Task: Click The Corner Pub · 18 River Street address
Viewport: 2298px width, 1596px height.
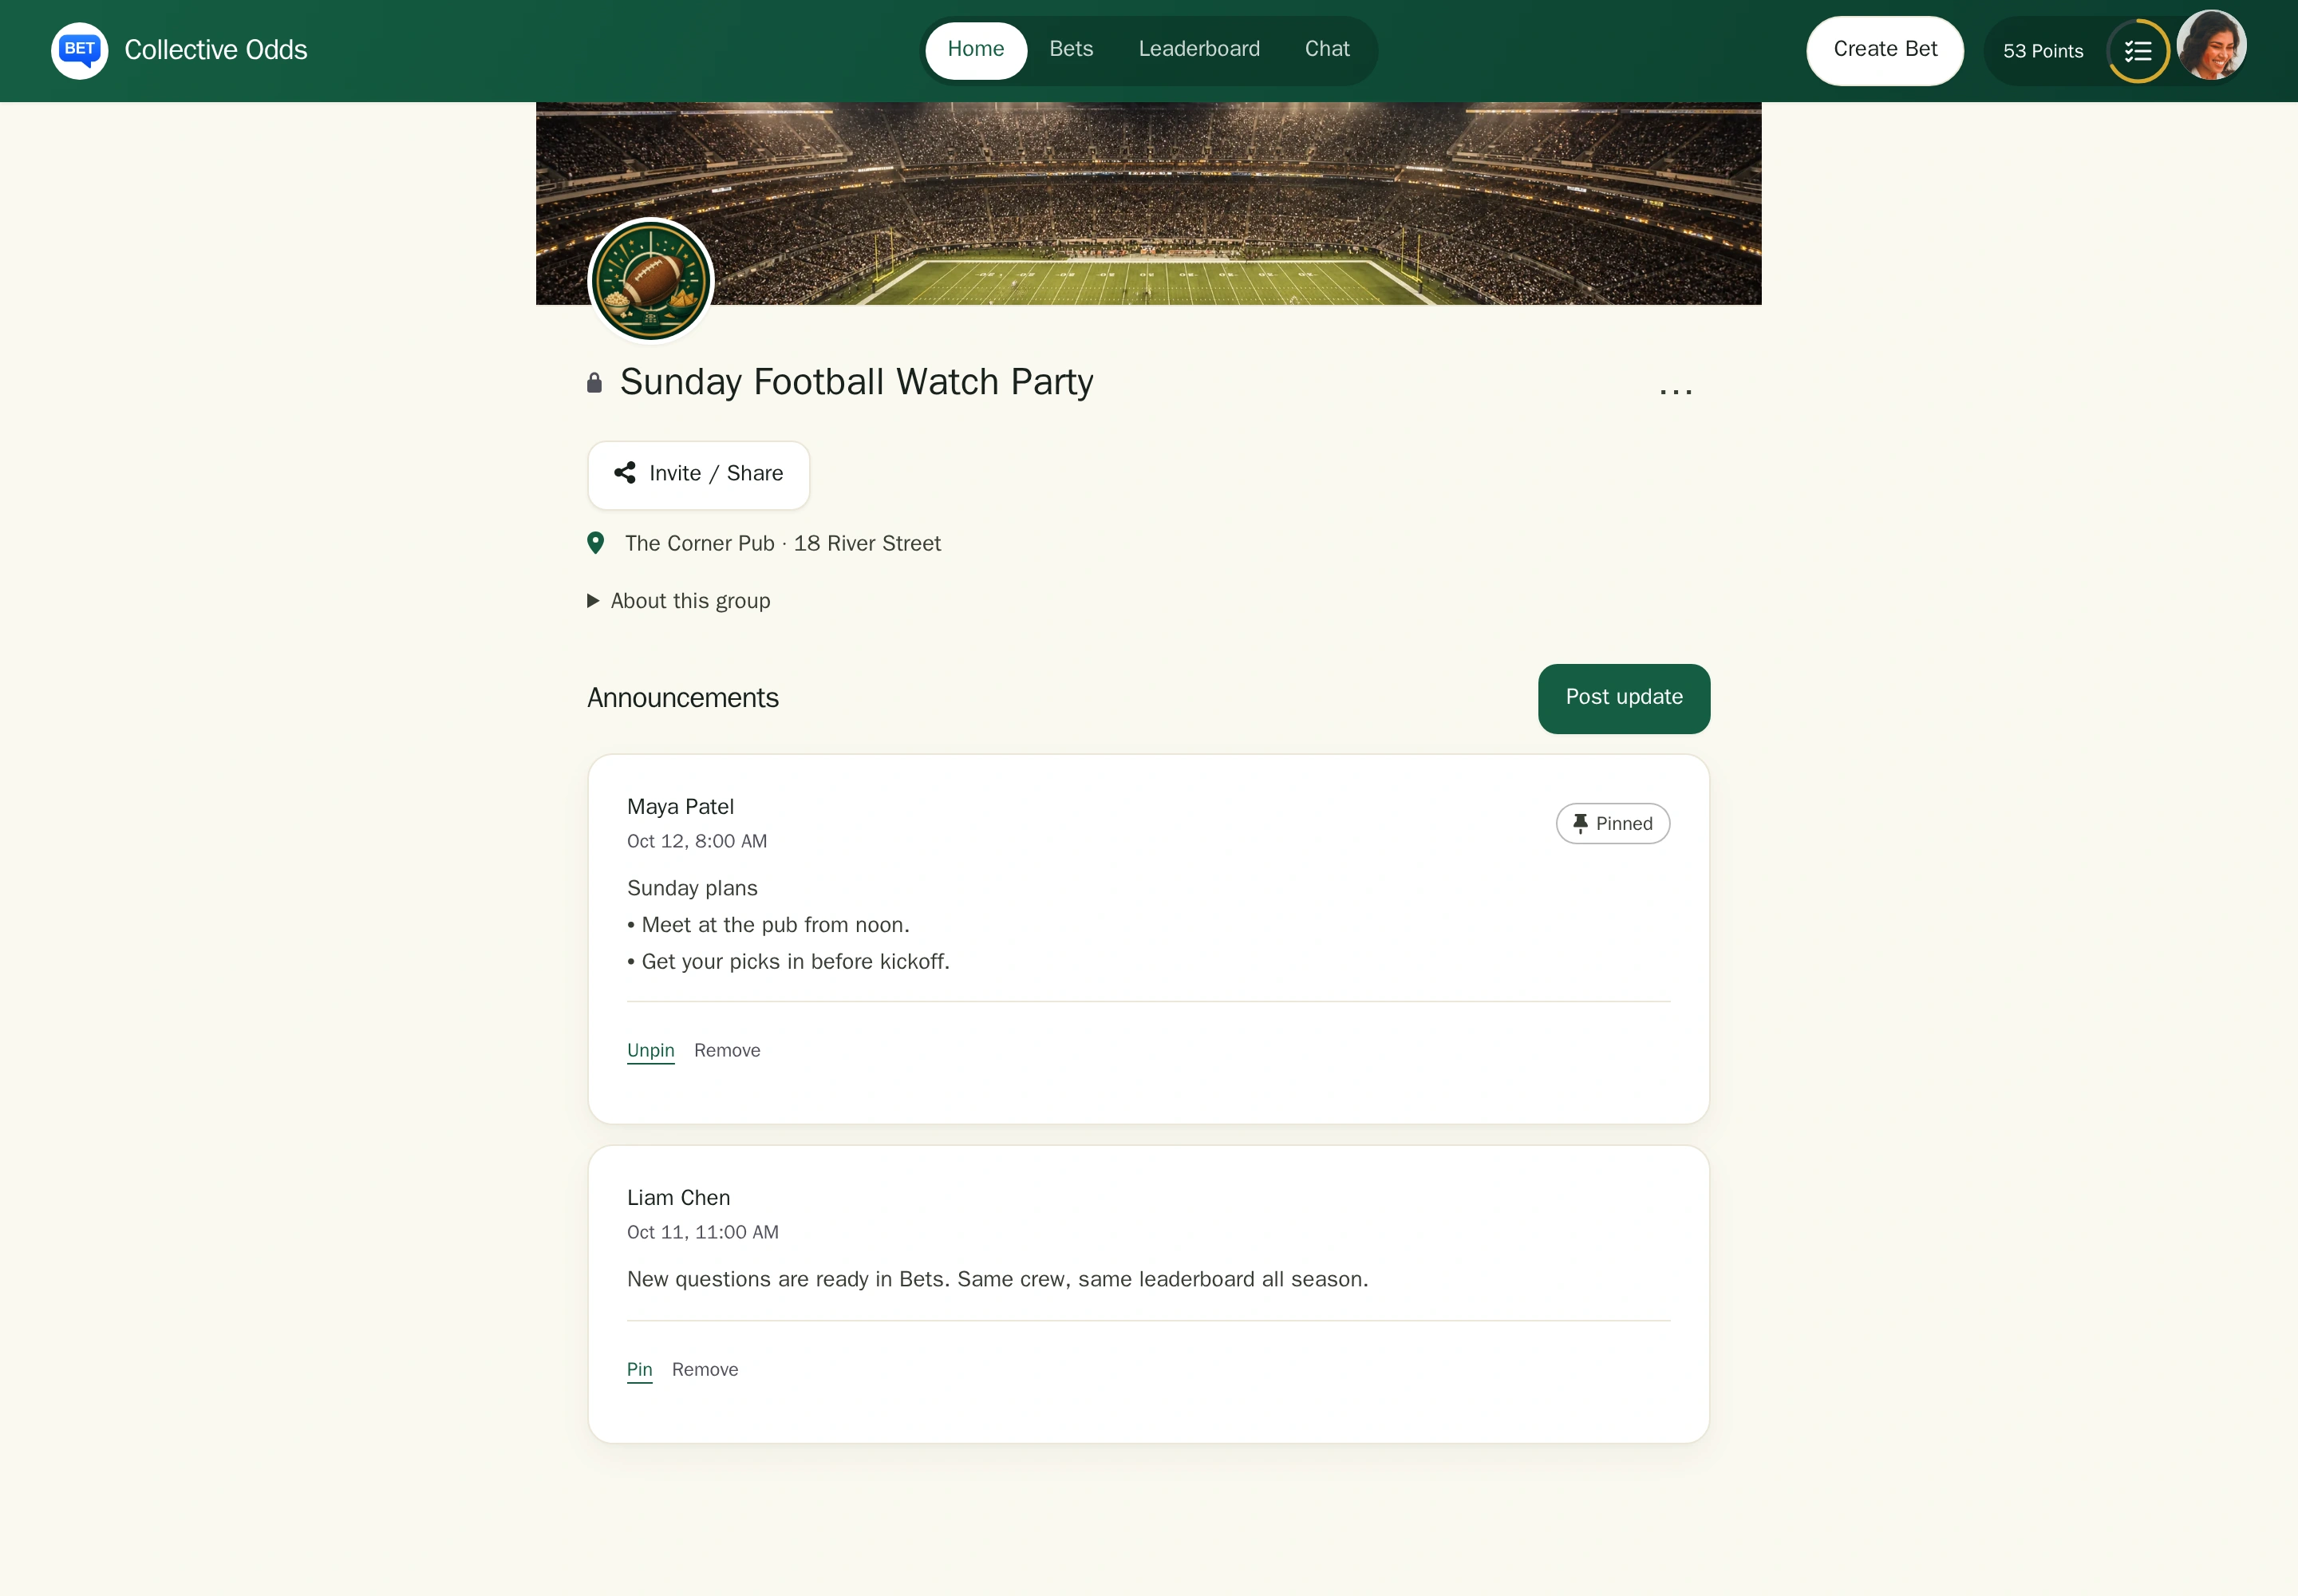Action: (783, 543)
